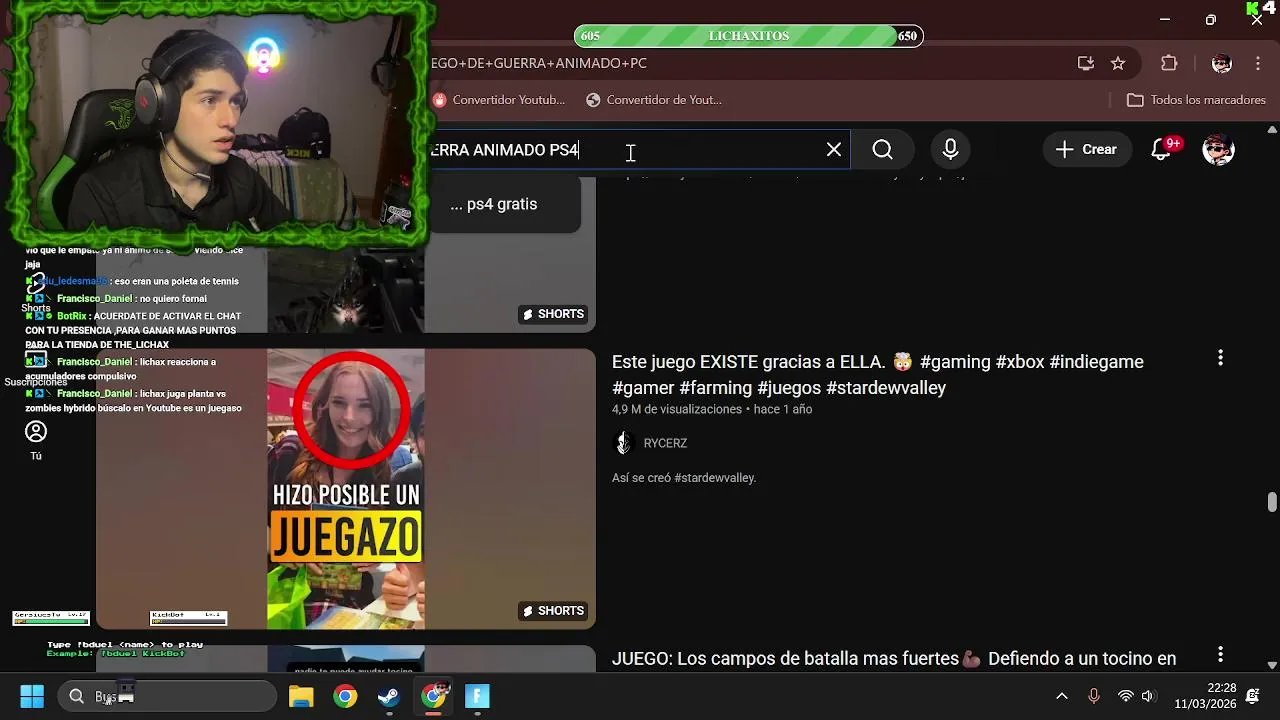Start voice search with microphone icon
The image size is (1280, 720).
pos(951,149)
